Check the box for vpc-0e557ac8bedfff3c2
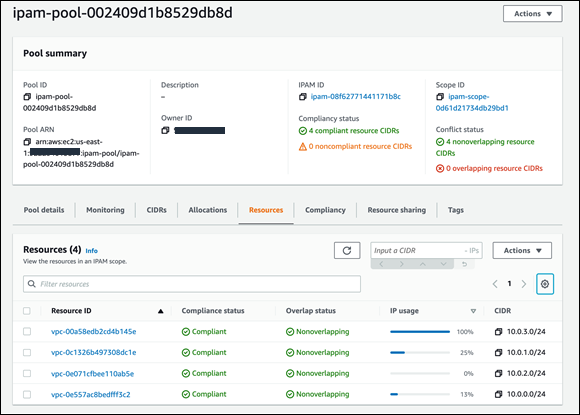Image resolution: width=580 pixels, height=415 pixels. pos(27,395)
